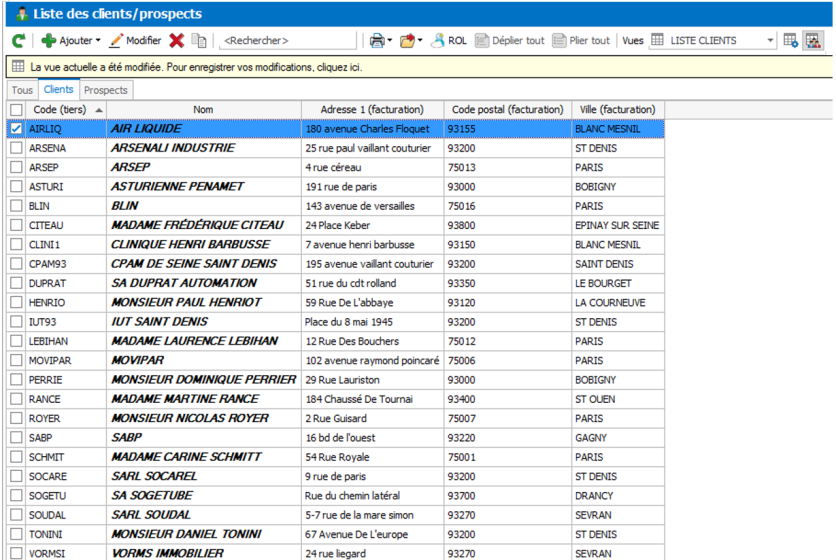
Task: Click the green refresh icon
Action: click(19, 41)
